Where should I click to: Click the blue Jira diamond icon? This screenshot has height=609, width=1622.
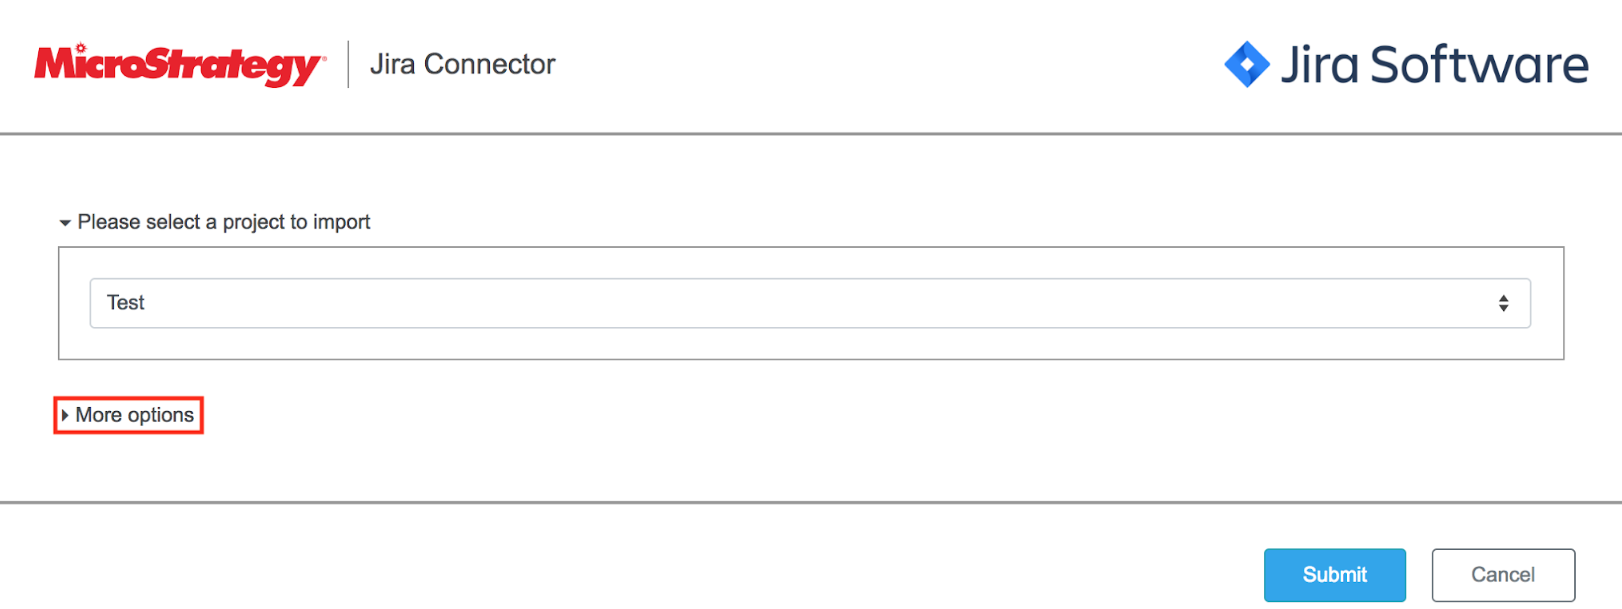pos(1246,65)
